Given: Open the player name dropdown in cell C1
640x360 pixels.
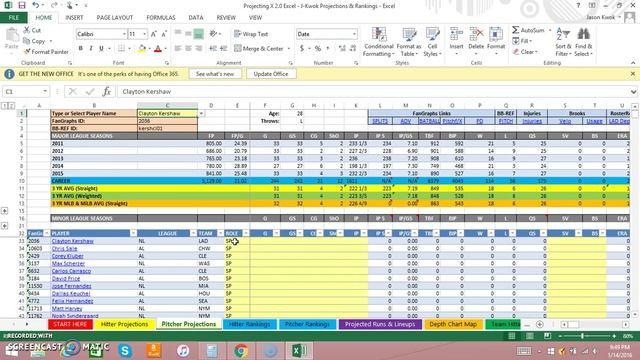Looking at the screenshot, I should (x=201, y=113).
